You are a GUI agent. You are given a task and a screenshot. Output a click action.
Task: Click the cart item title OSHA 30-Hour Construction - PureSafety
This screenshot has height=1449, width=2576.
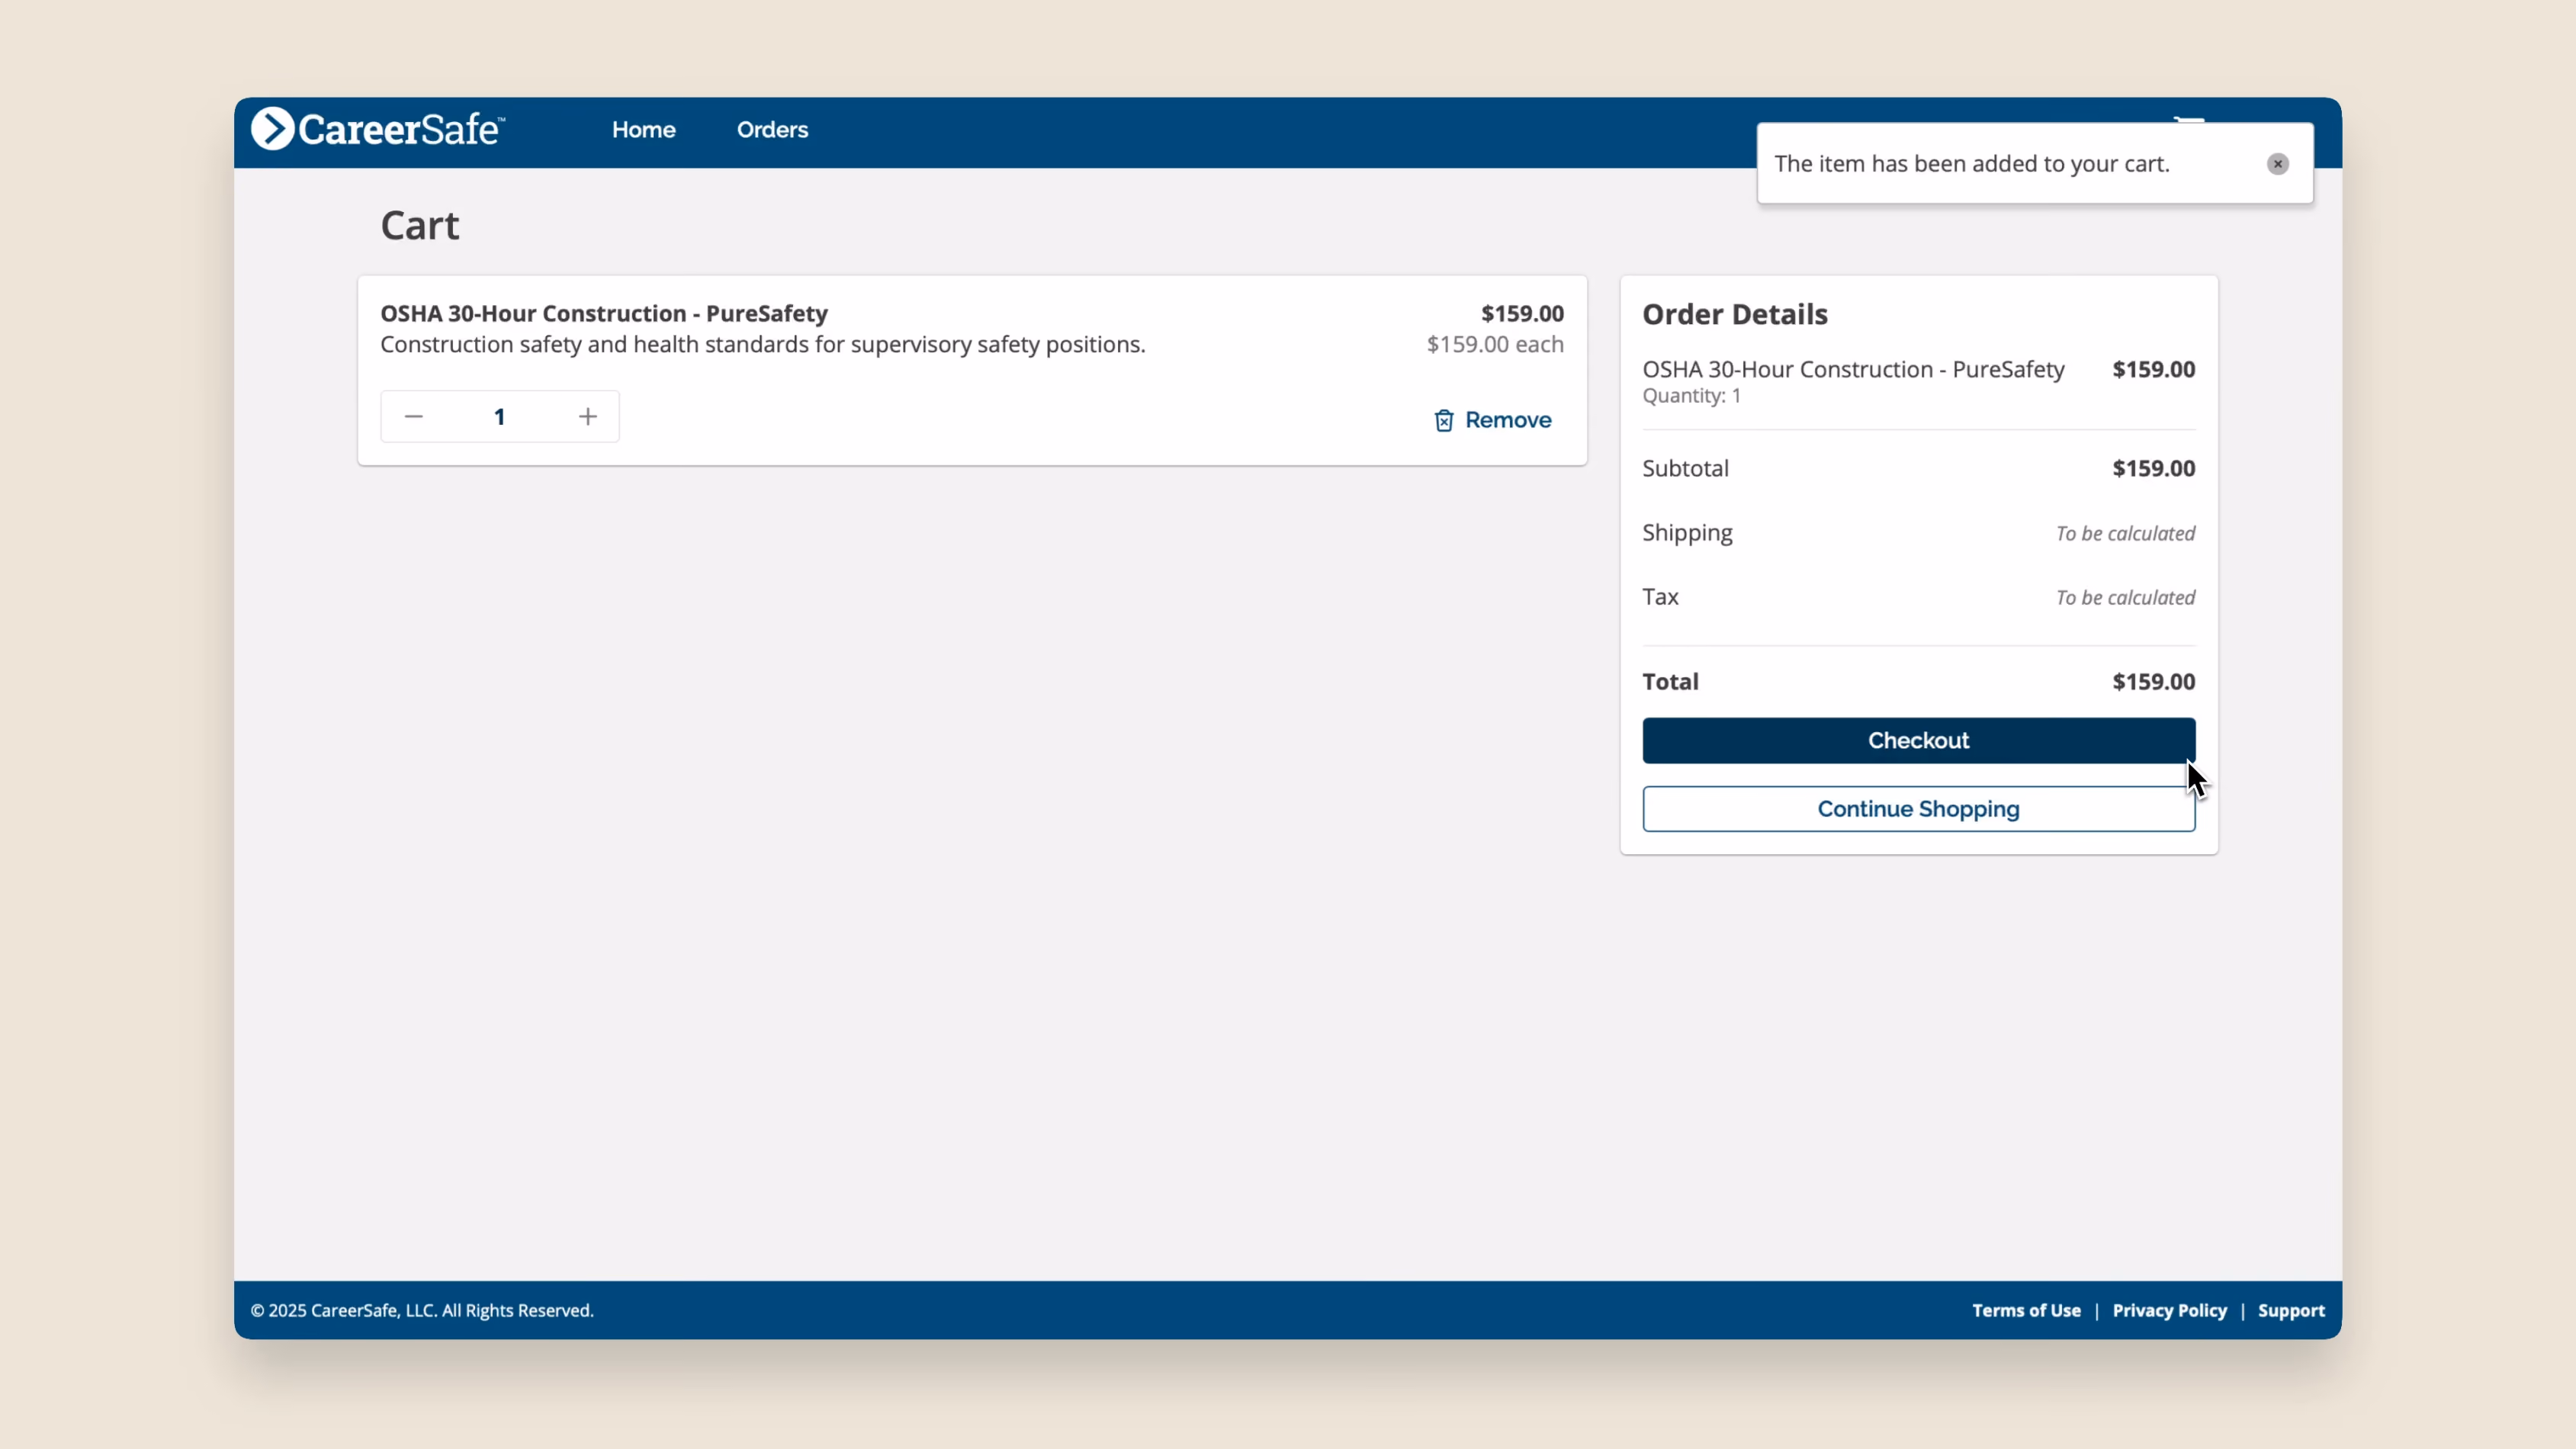[604, 313]
